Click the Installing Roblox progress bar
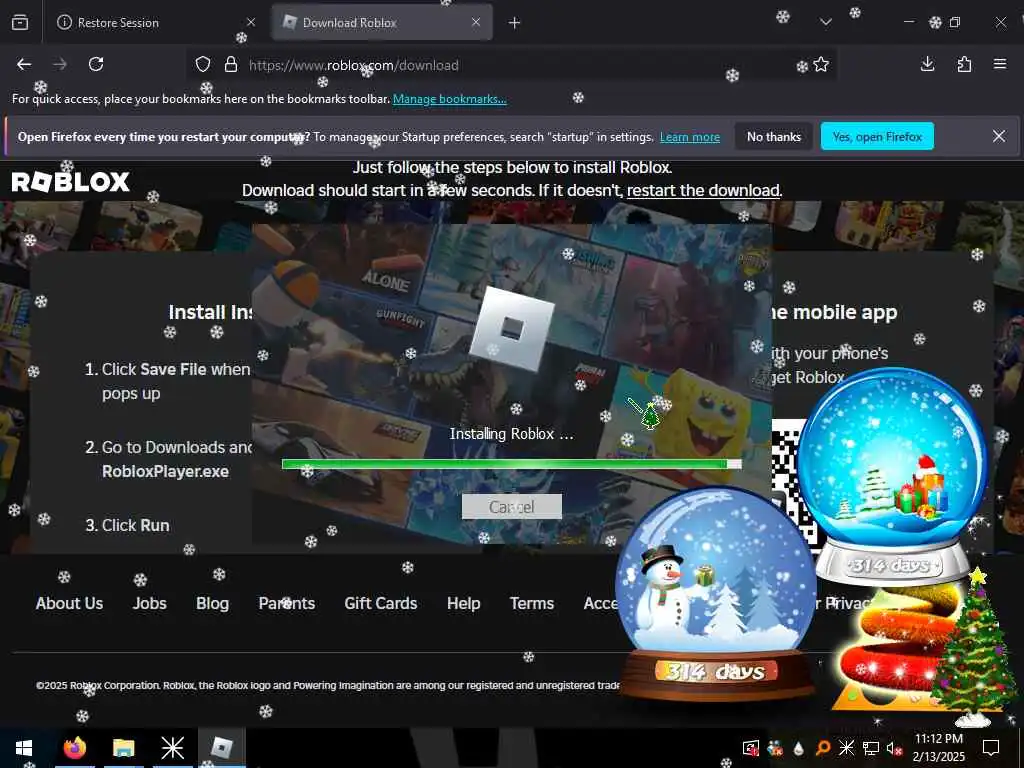 (x=511, y=464)
